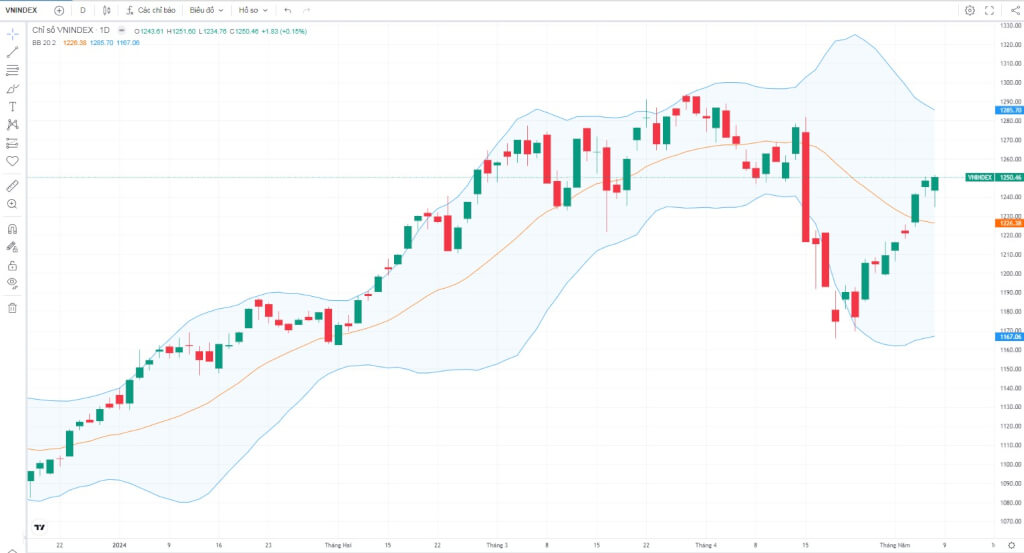Click the Tháng 4 date label

click(705, 545)
